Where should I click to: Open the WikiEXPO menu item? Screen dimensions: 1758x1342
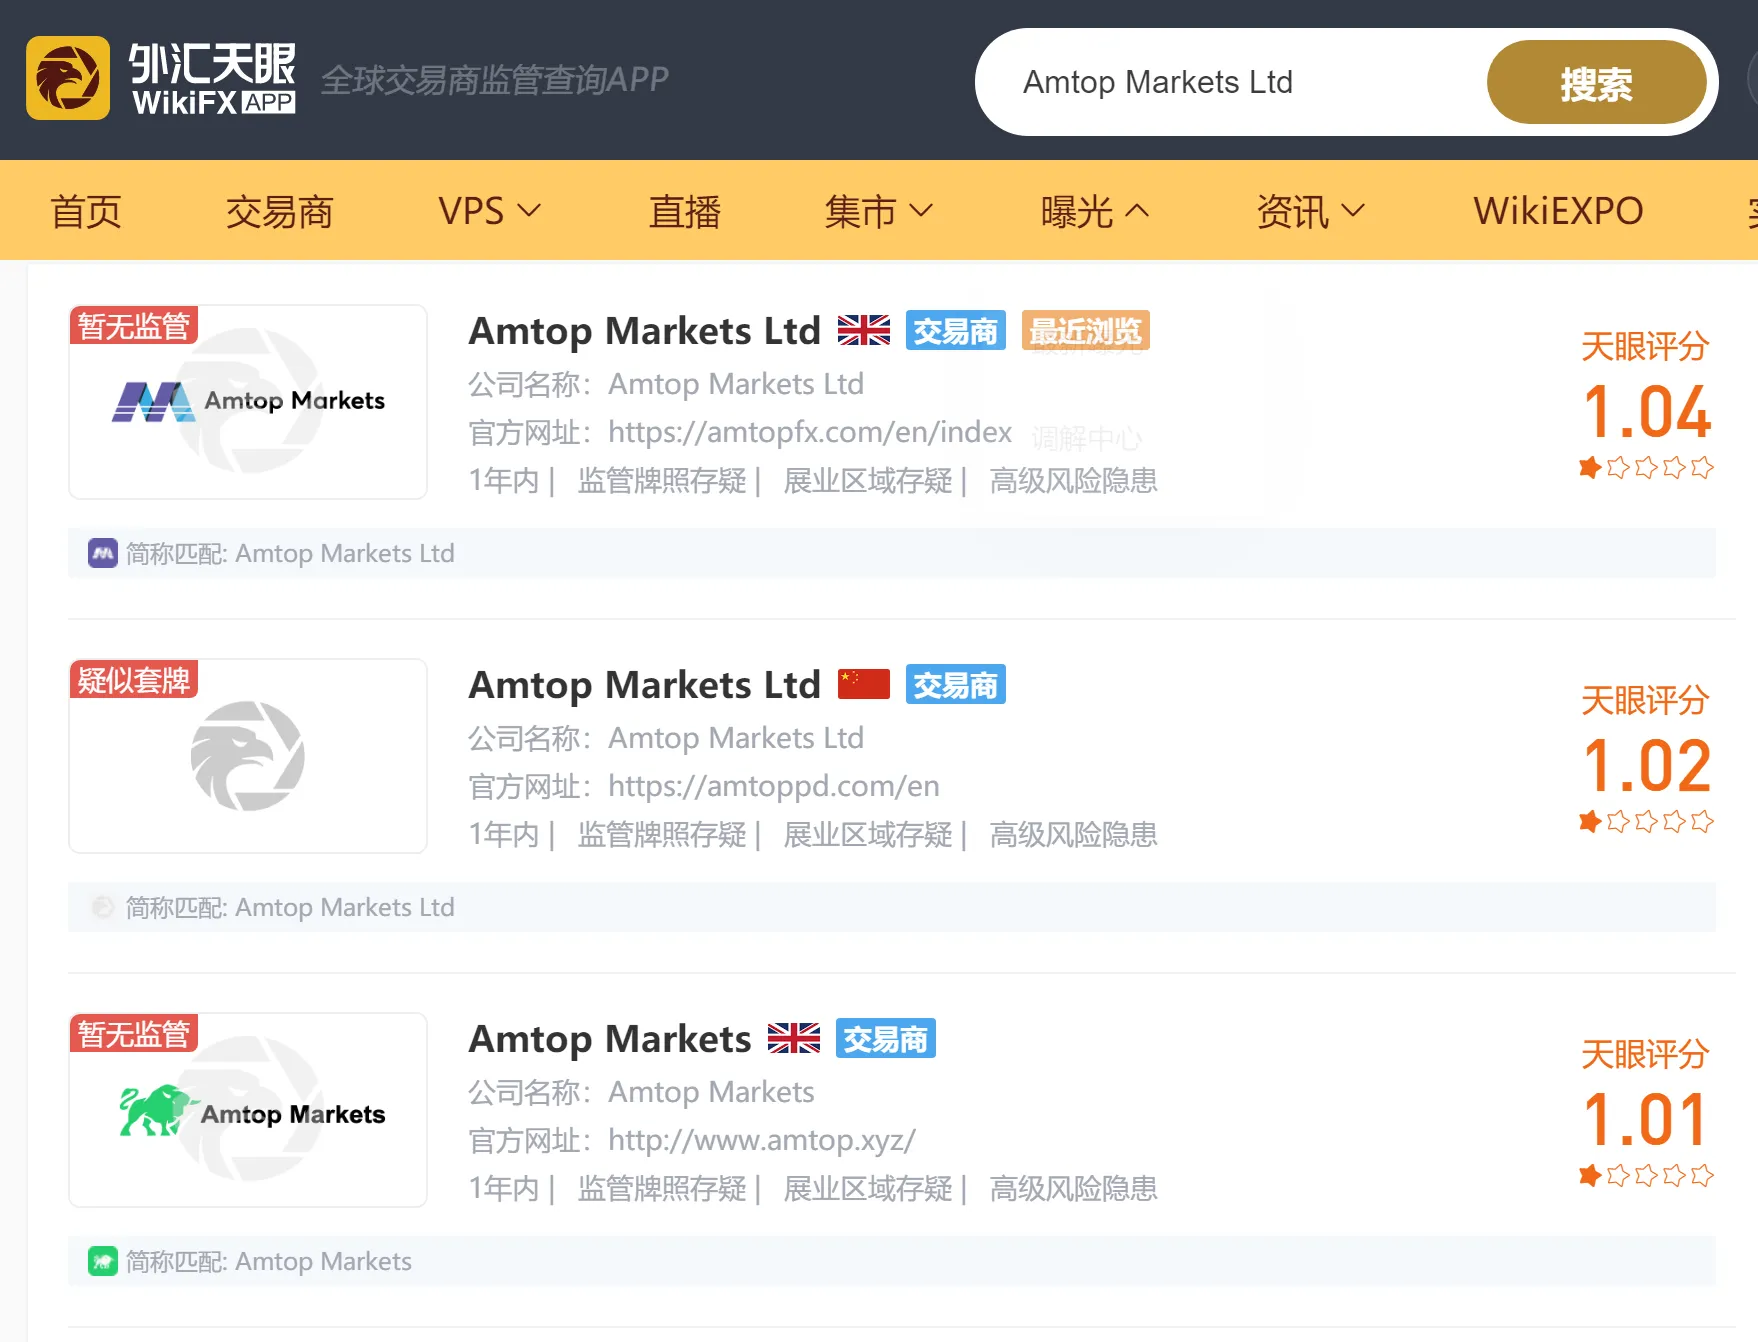tap(1558, 211)
